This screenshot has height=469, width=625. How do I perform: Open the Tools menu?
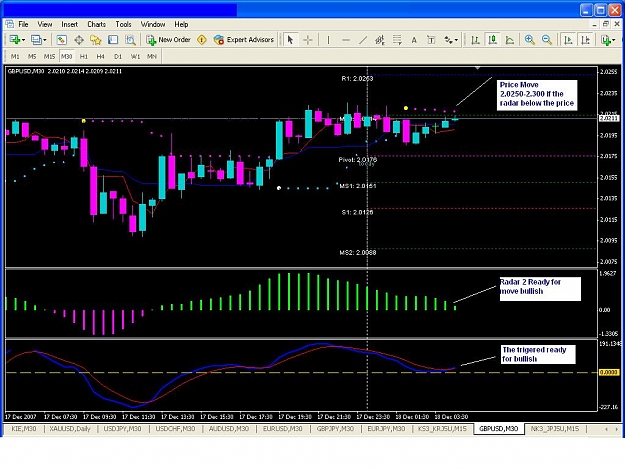click(x=123, y=24)
